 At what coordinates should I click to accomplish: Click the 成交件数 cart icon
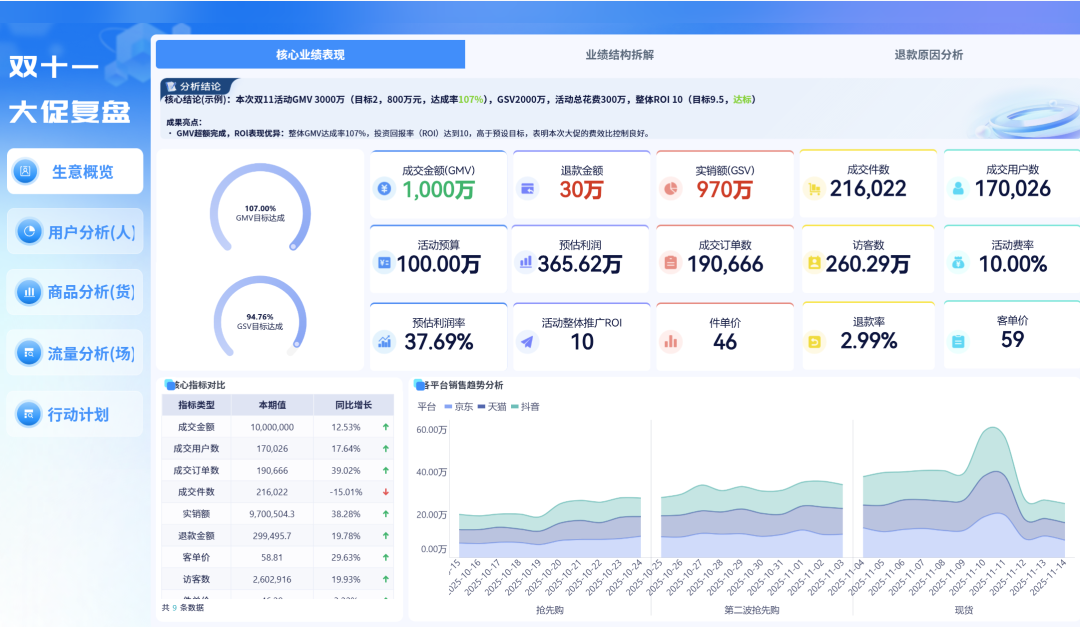point(814,188)
